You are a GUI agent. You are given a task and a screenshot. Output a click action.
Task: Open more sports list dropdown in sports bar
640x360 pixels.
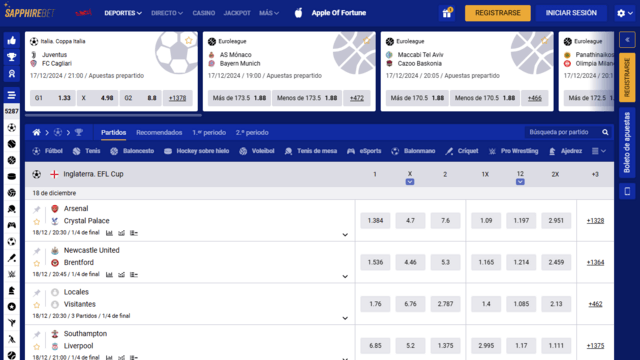(599, 151)
